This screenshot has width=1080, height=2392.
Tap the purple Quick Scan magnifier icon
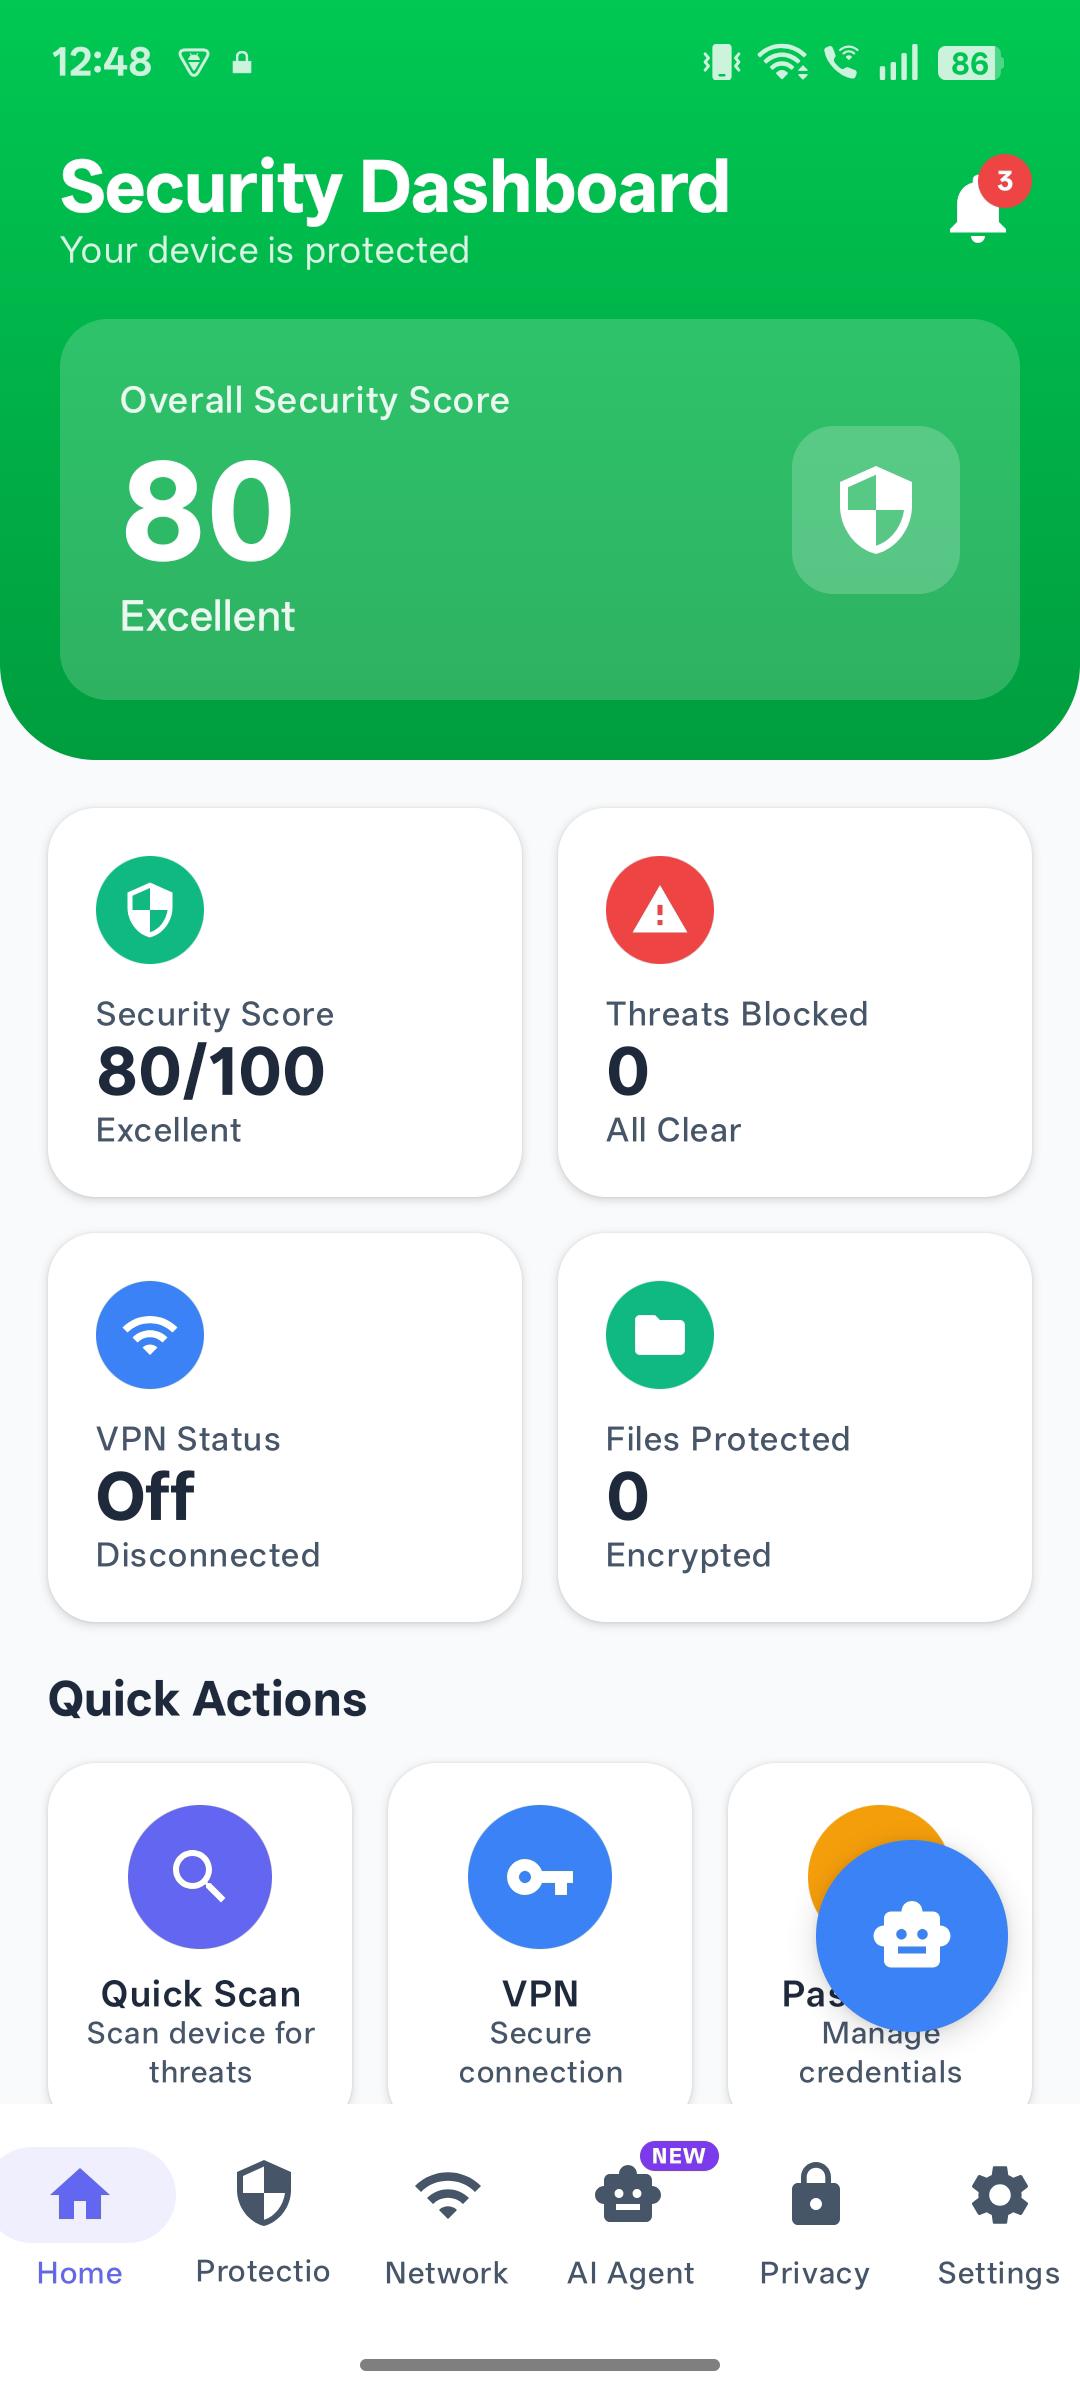tap(200, 1876)
